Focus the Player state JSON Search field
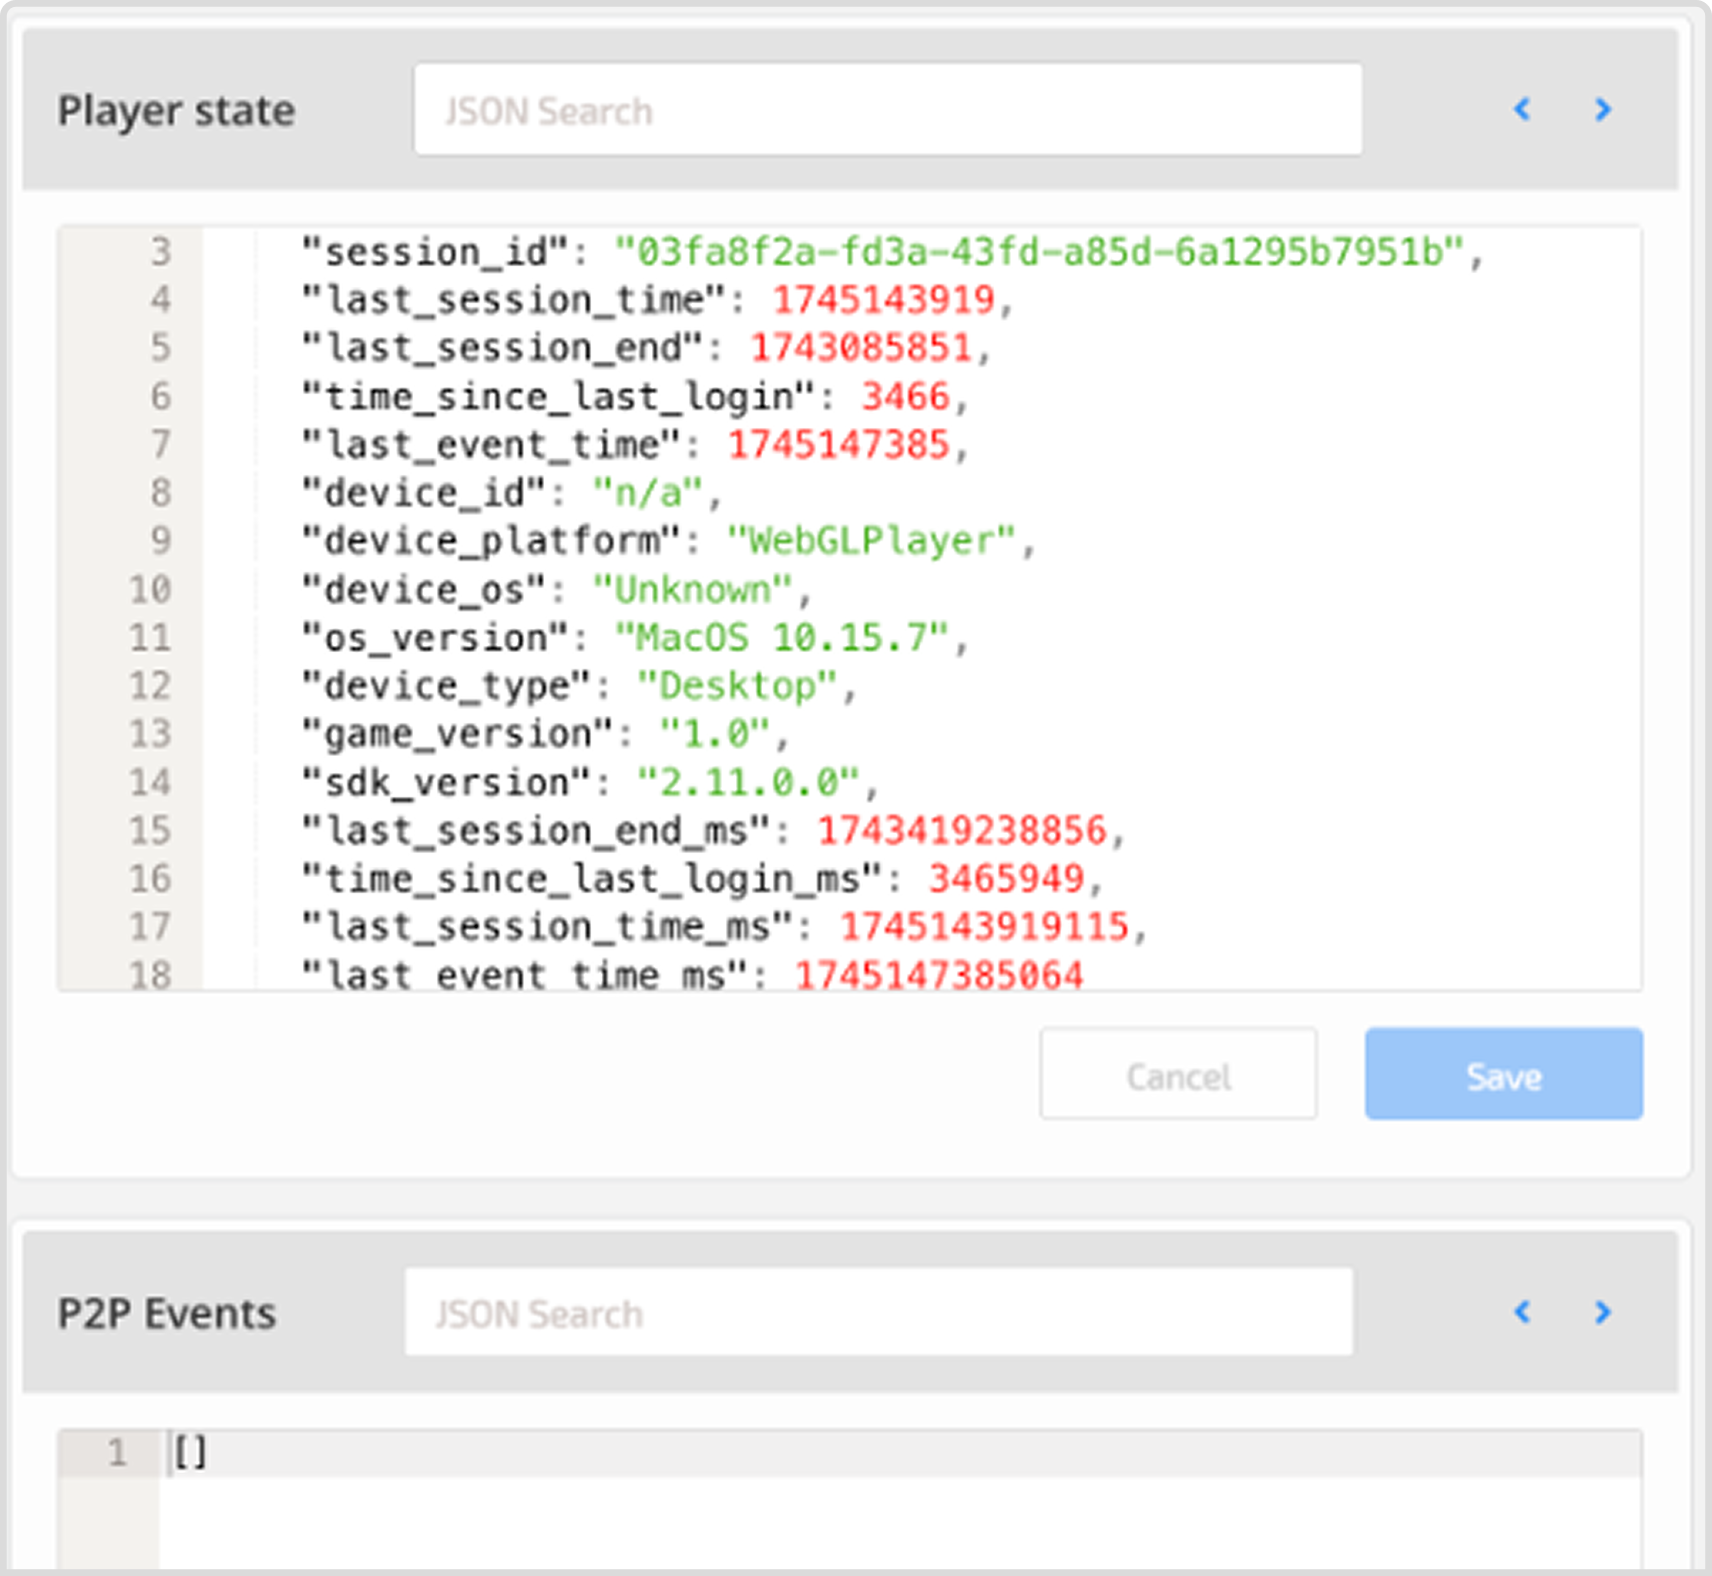This screenshot has height=1576, width=1712. pos(888,110)
